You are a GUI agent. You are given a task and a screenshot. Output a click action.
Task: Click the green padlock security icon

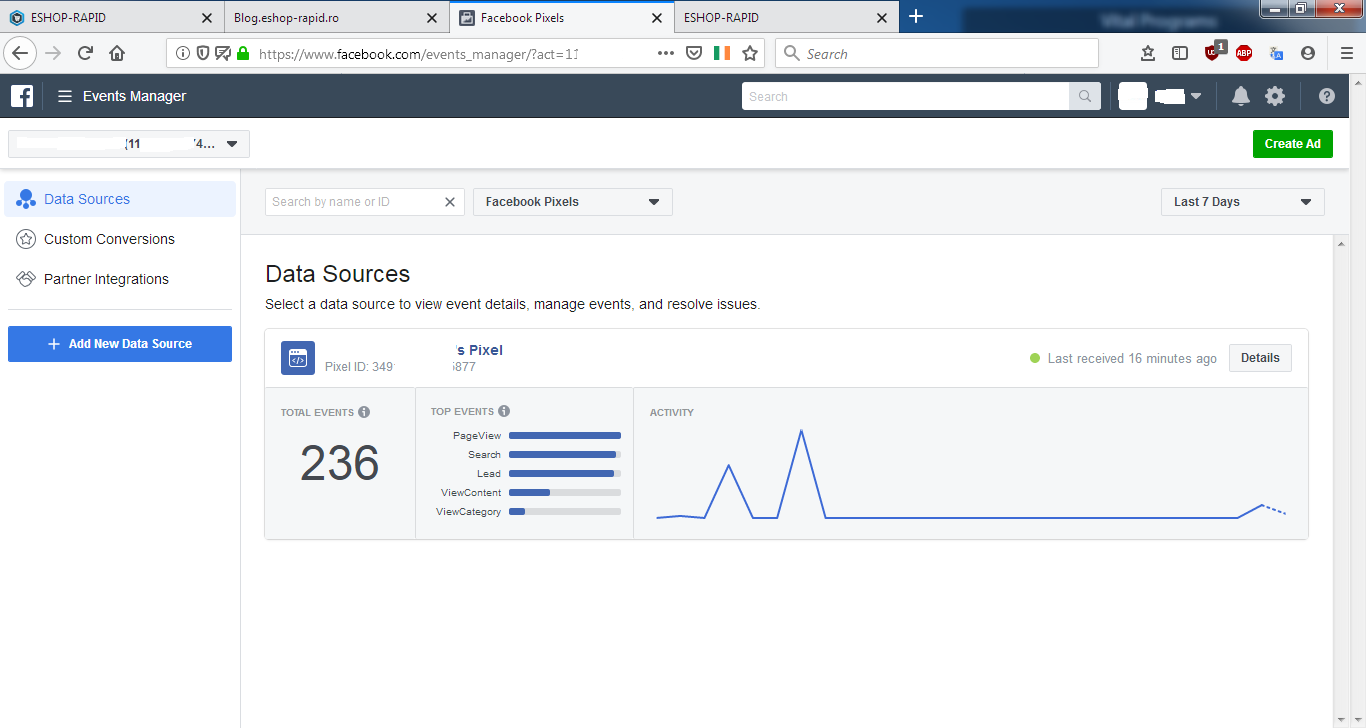point(243,53)
